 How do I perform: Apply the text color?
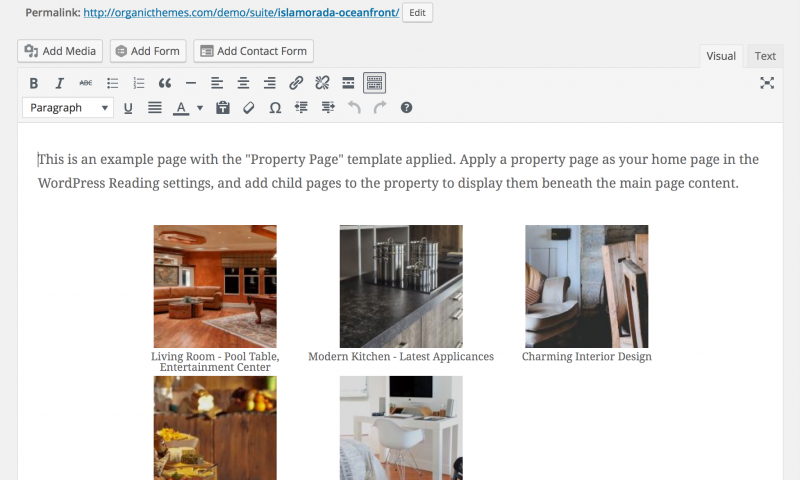pos(181,108)
